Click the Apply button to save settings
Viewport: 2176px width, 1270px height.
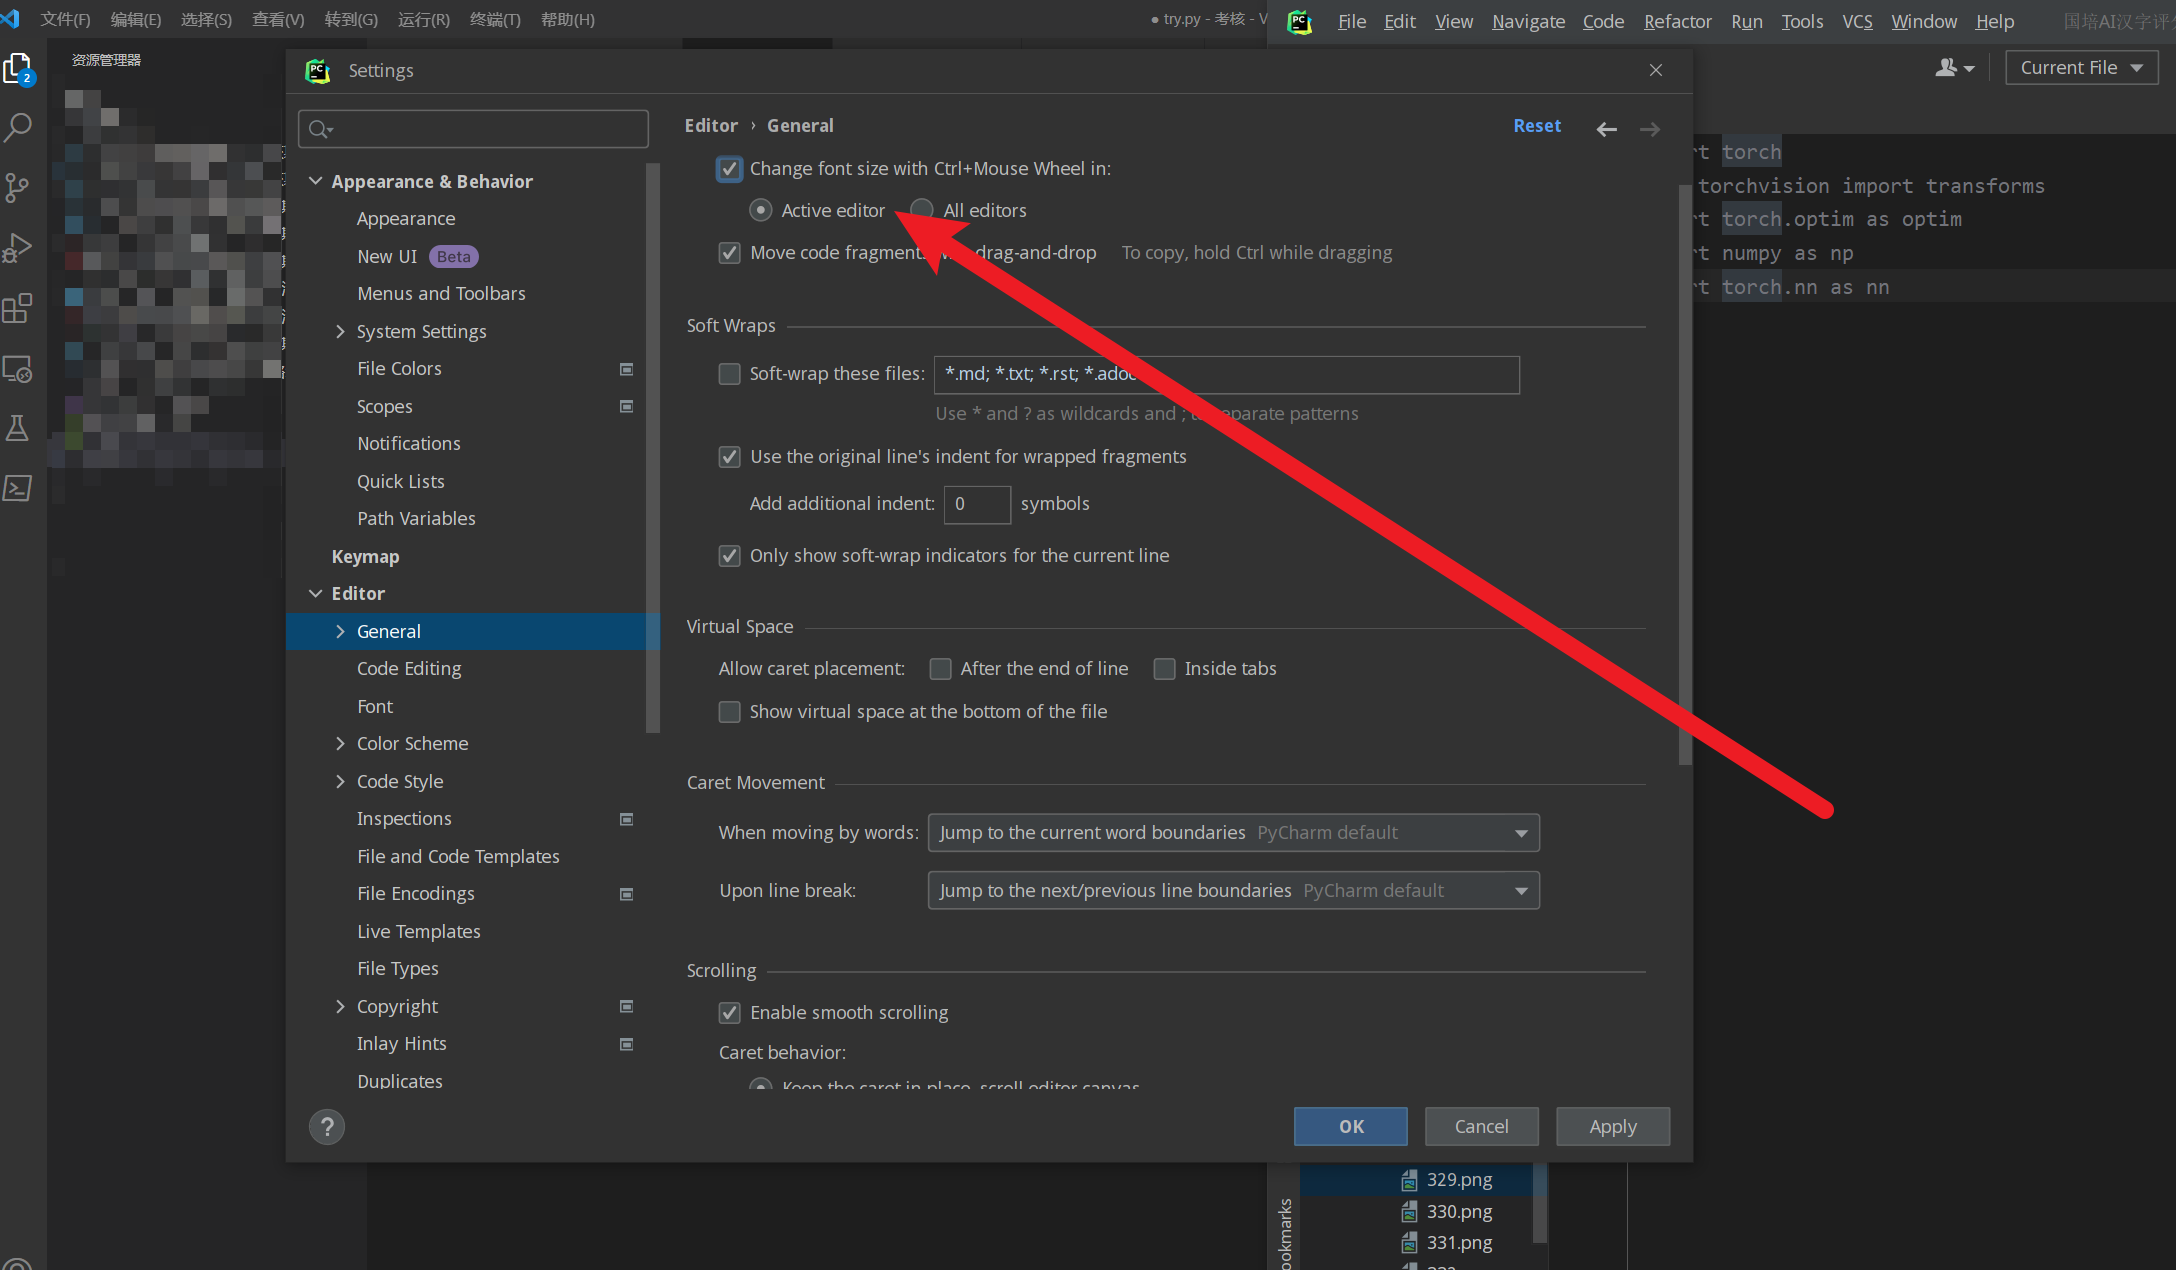pyautogui.click(x=1611, y=1125)
